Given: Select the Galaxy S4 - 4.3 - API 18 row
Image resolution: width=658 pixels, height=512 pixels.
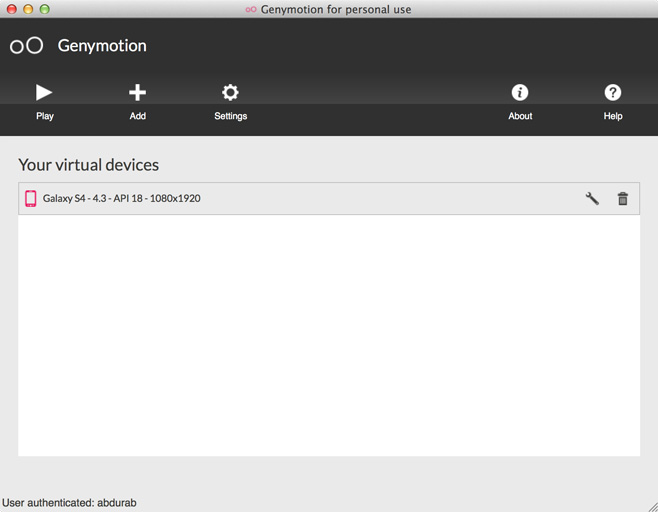Looking at the screenshot, I should (329, 198).
